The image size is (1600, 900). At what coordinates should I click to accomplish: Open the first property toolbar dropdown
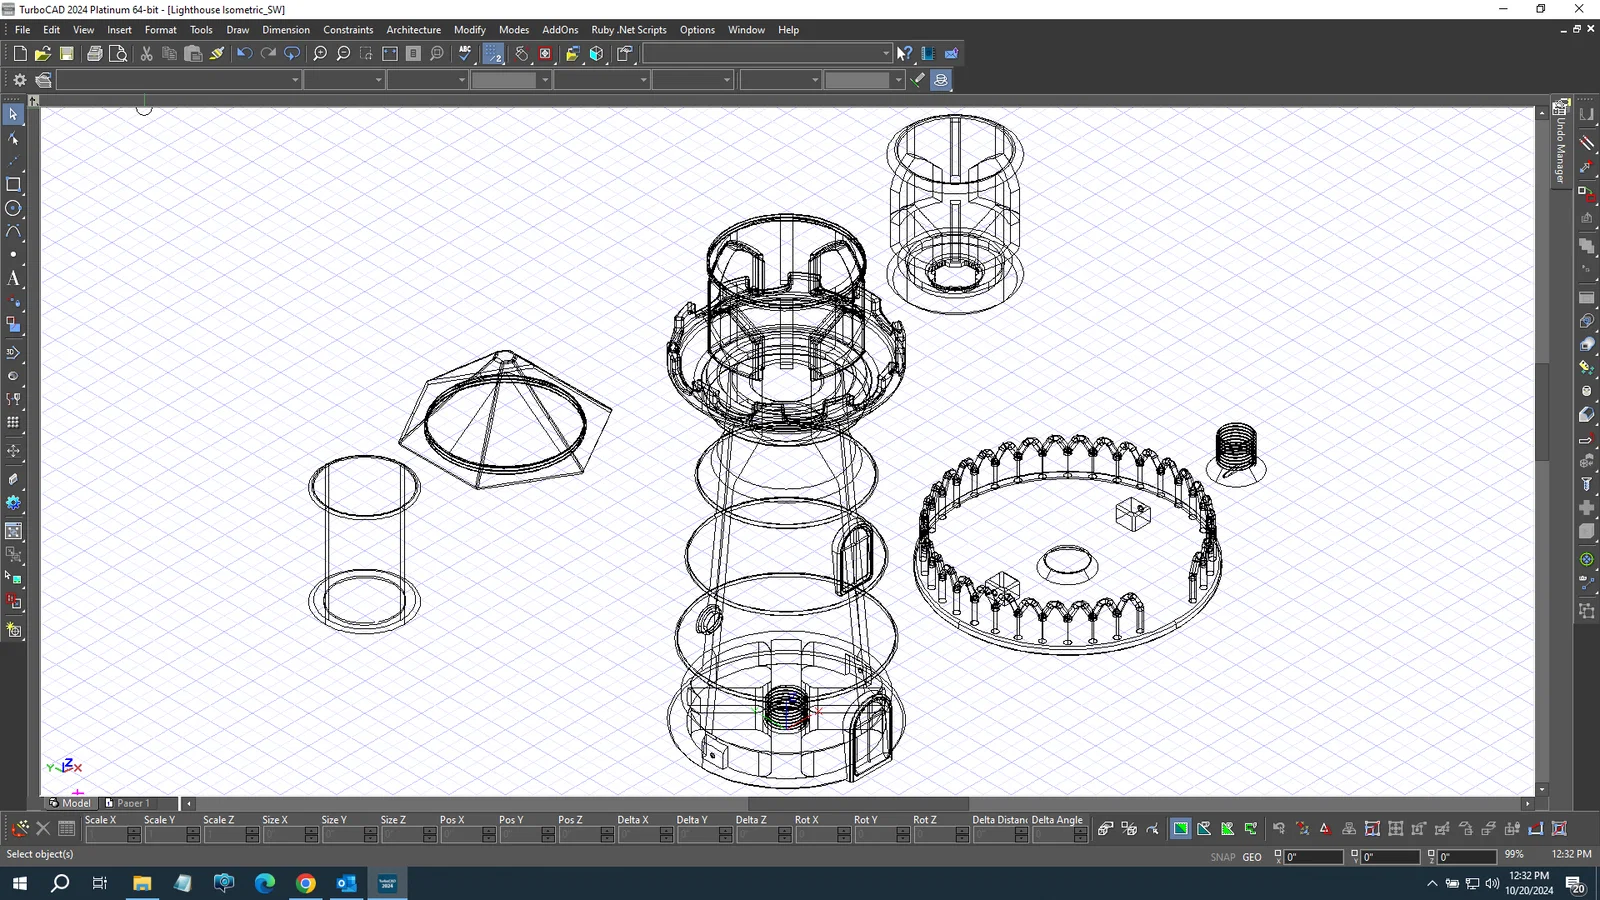[295, 80]
